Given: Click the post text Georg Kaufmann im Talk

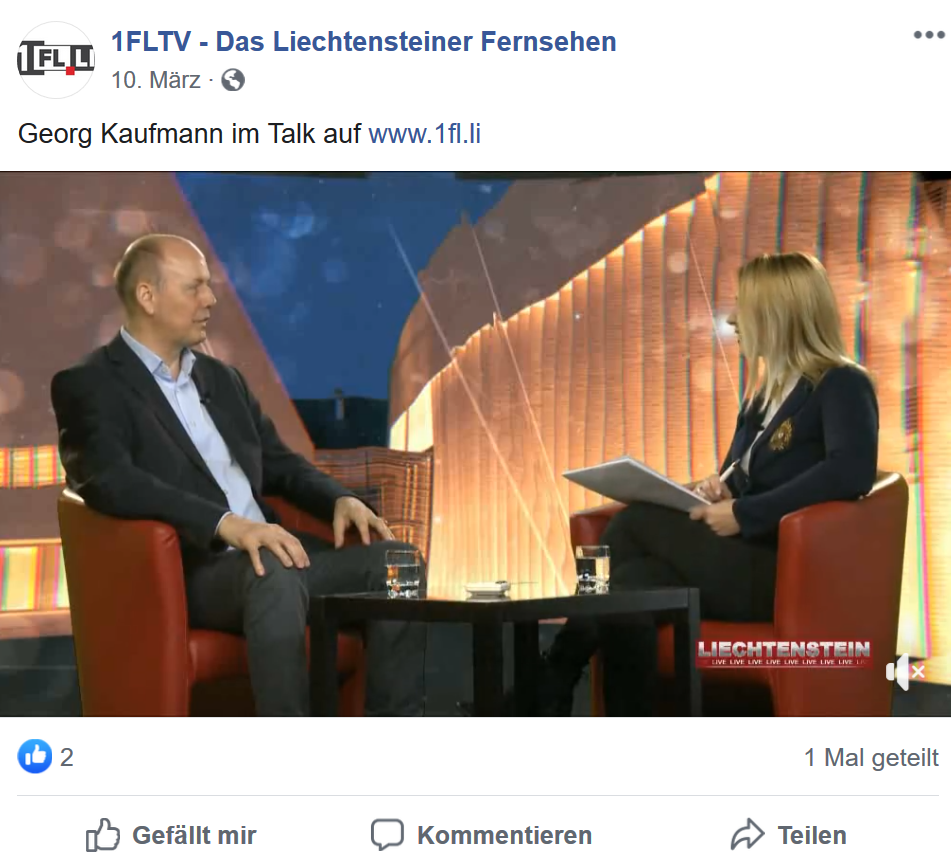Looking at the screenshot, I should [189, 133].
